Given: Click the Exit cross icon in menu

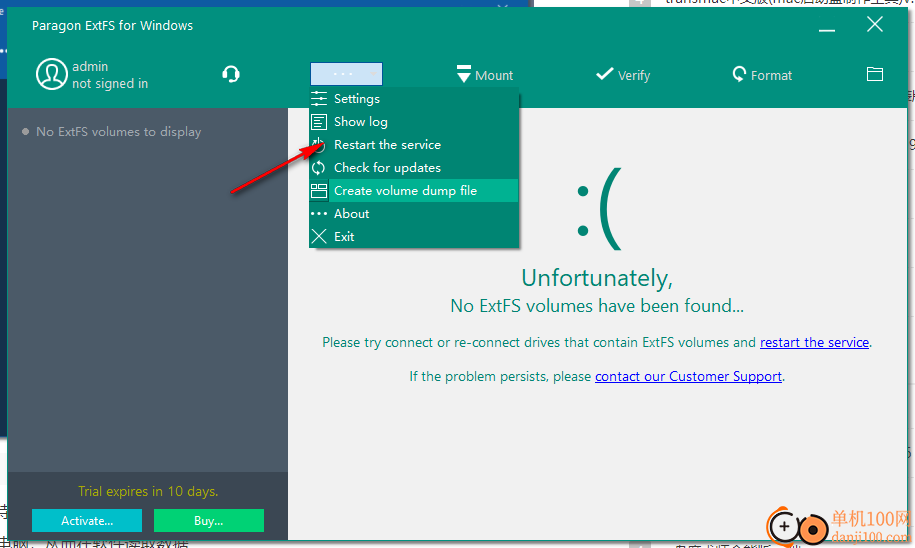Looking at the screenshot, I should (x=319, y=236).
